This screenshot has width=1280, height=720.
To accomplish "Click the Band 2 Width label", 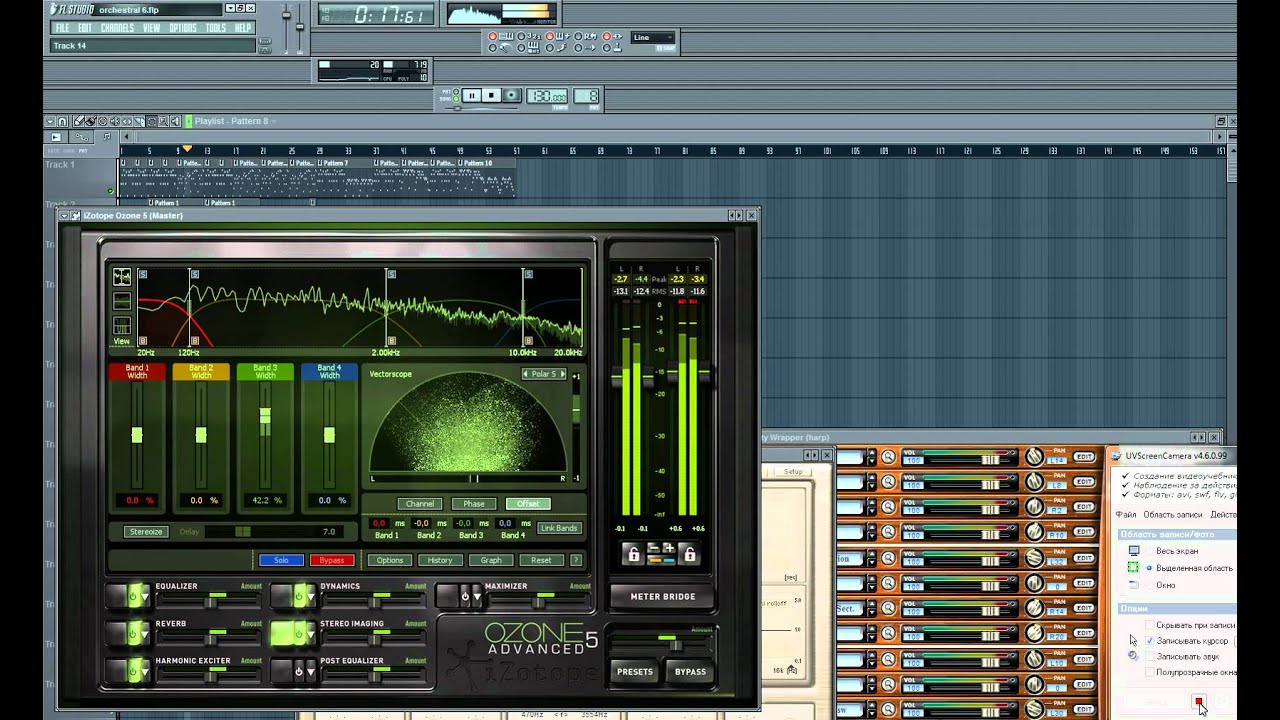I will 201,371.
